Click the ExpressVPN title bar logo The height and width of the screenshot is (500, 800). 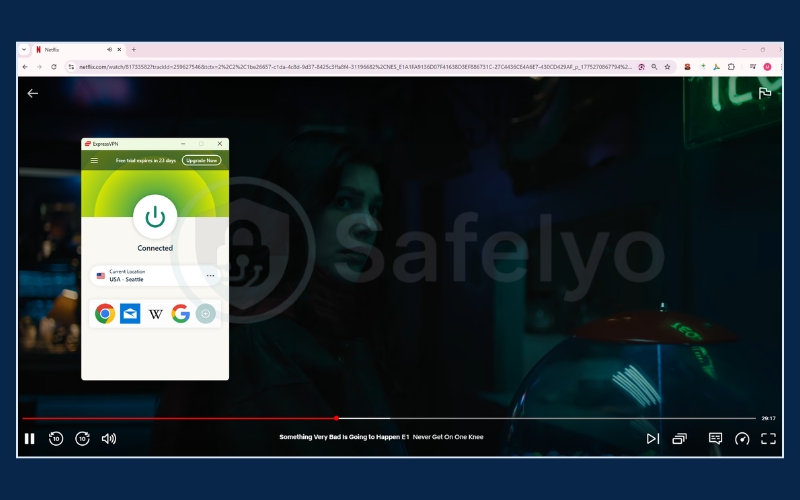[88, 144]
